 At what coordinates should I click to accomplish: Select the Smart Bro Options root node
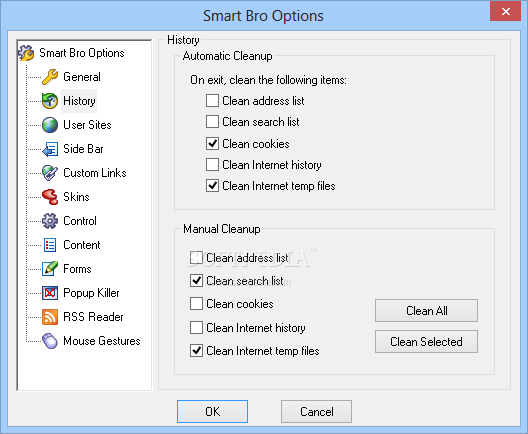[x=81, y=53]
